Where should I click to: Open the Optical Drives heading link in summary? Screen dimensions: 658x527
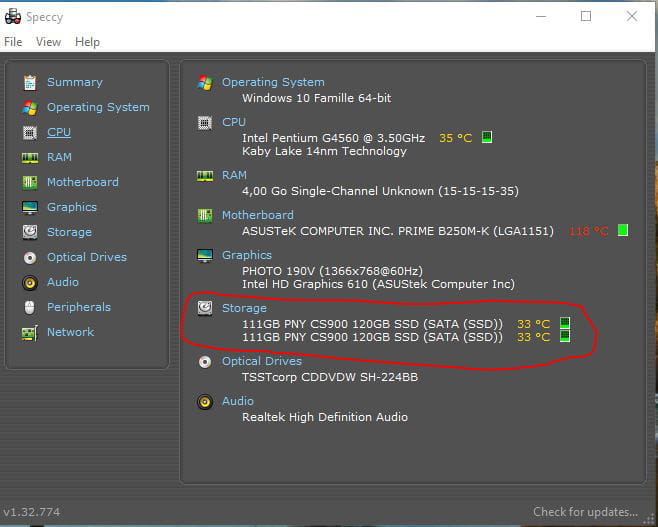262,361
